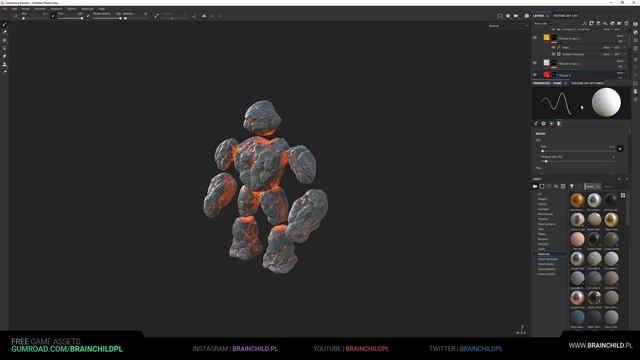Open the viewport Material mode dropdown
Image resolution: width=640 pixels, height=360 pixels.
click(x=508, y=26)
